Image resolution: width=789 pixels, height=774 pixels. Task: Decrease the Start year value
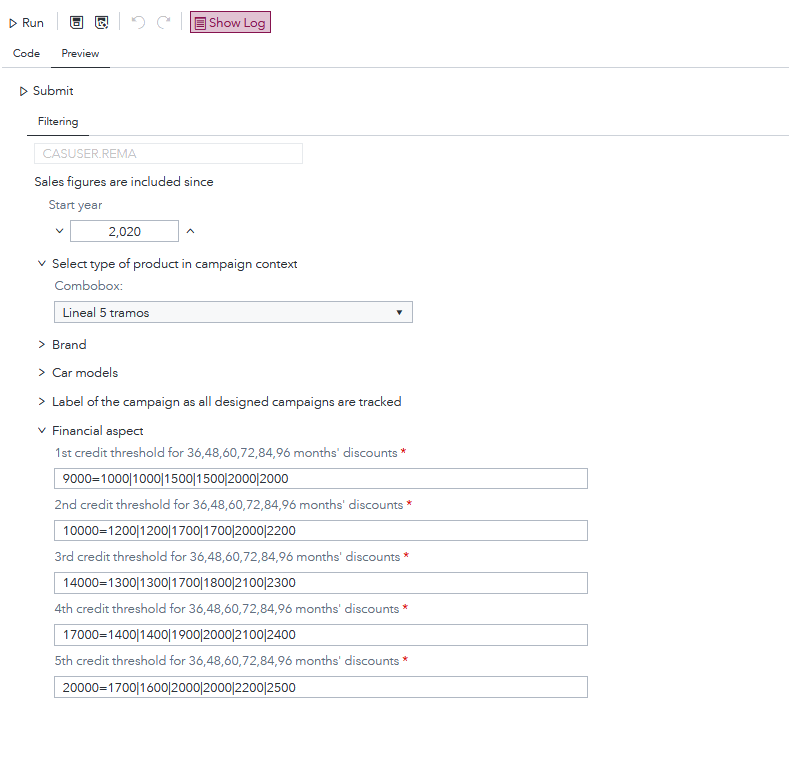59,231
